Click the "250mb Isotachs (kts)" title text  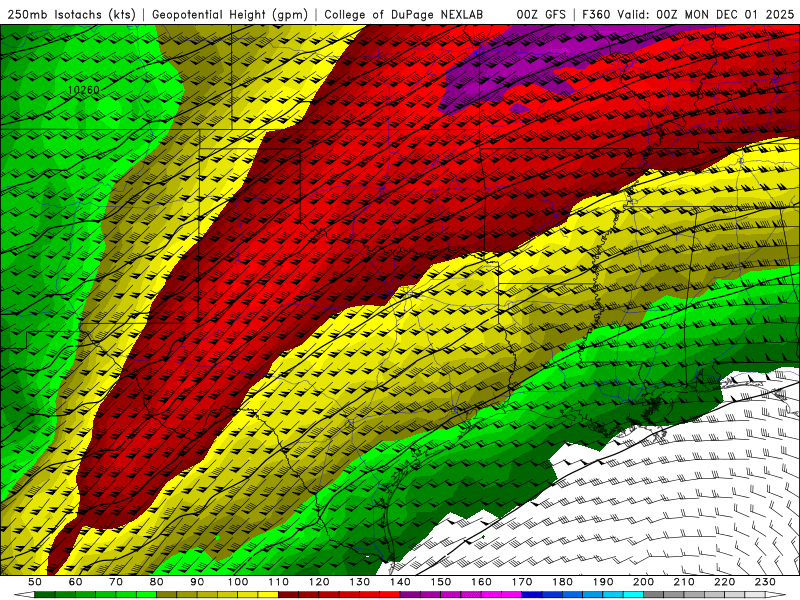point(72,14)
